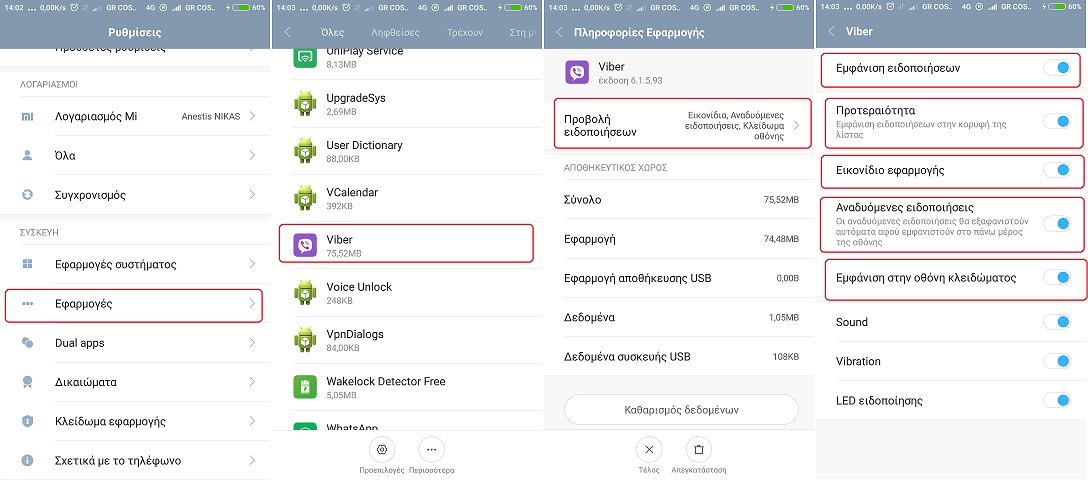Tap the Wakelock Detector Free icon

pos(305,387)
